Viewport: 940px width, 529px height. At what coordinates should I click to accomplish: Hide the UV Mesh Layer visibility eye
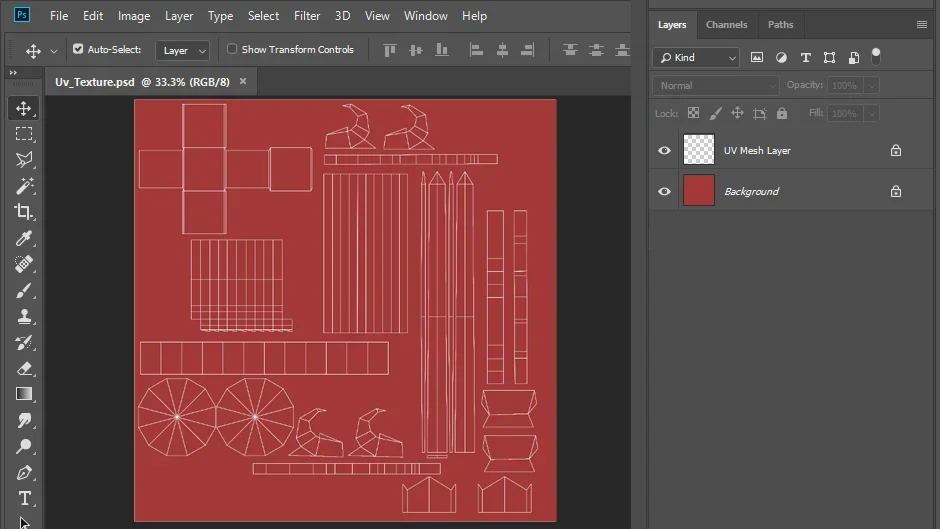[664, 151]
